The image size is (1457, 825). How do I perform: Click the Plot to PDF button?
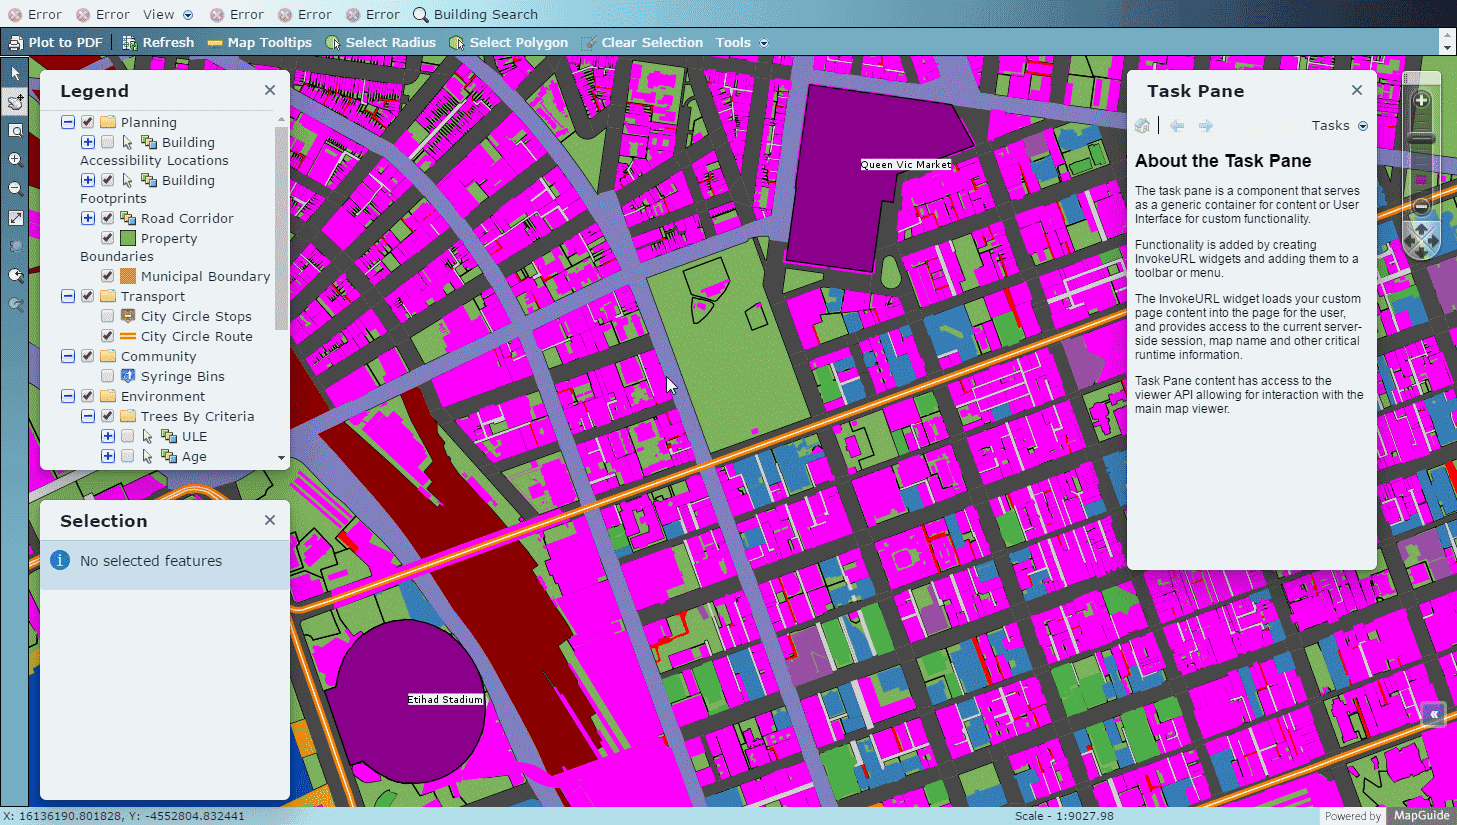point(56,42)
